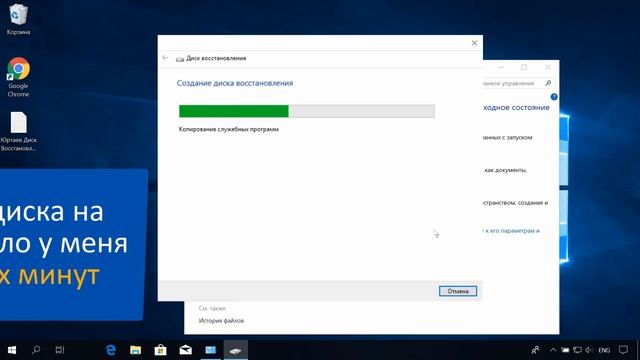Open the People icon in system tray
The image size is (640, 360).
[535, 350]
